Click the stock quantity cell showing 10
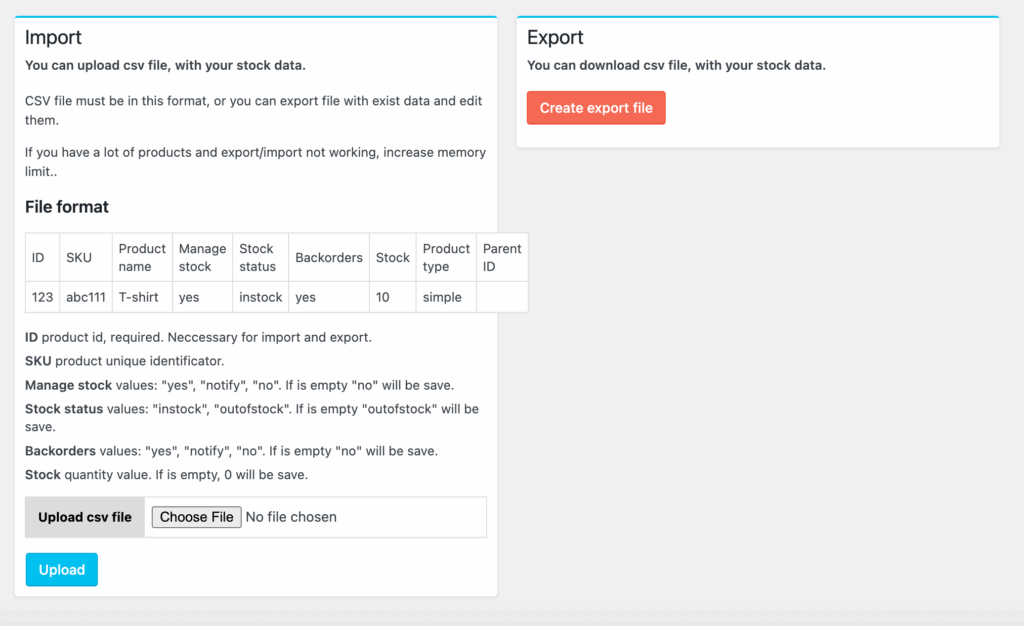This screenshot has height=626, width=1024. (384, 297)
